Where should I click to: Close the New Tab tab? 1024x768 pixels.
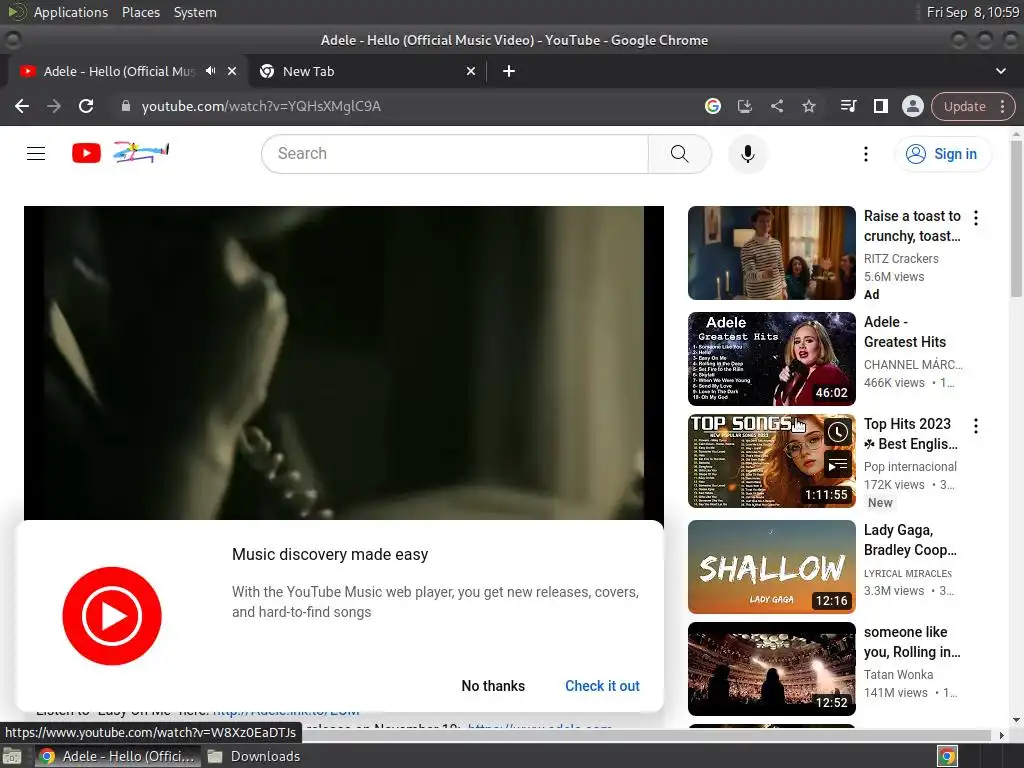pos(471,71)
